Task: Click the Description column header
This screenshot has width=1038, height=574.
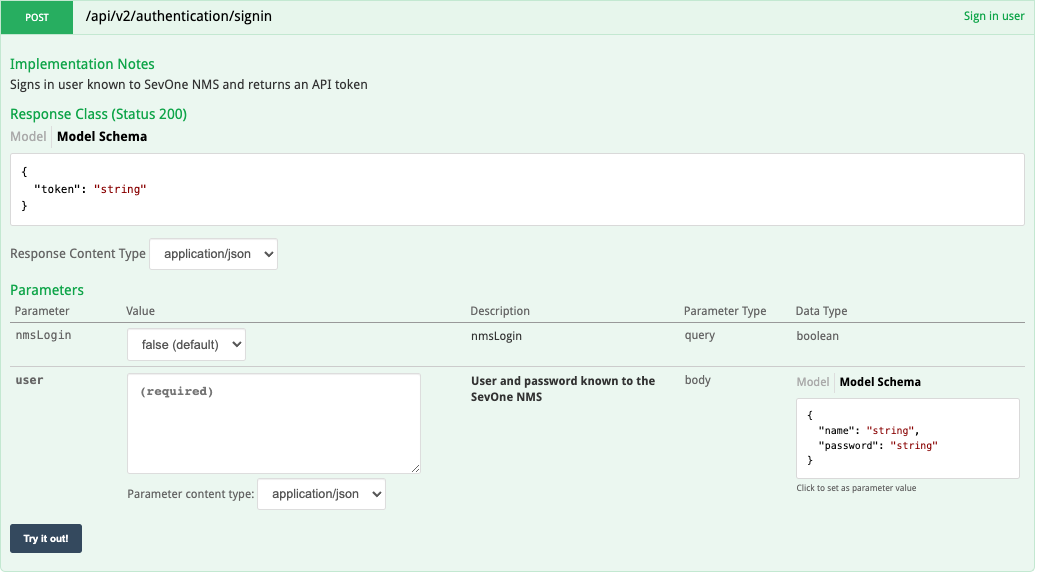Action: tap(500, 311)
